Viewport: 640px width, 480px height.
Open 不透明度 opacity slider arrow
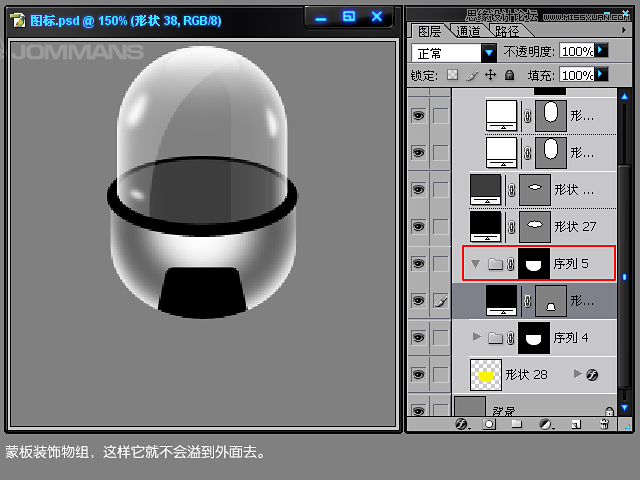(x=600, y=50)
